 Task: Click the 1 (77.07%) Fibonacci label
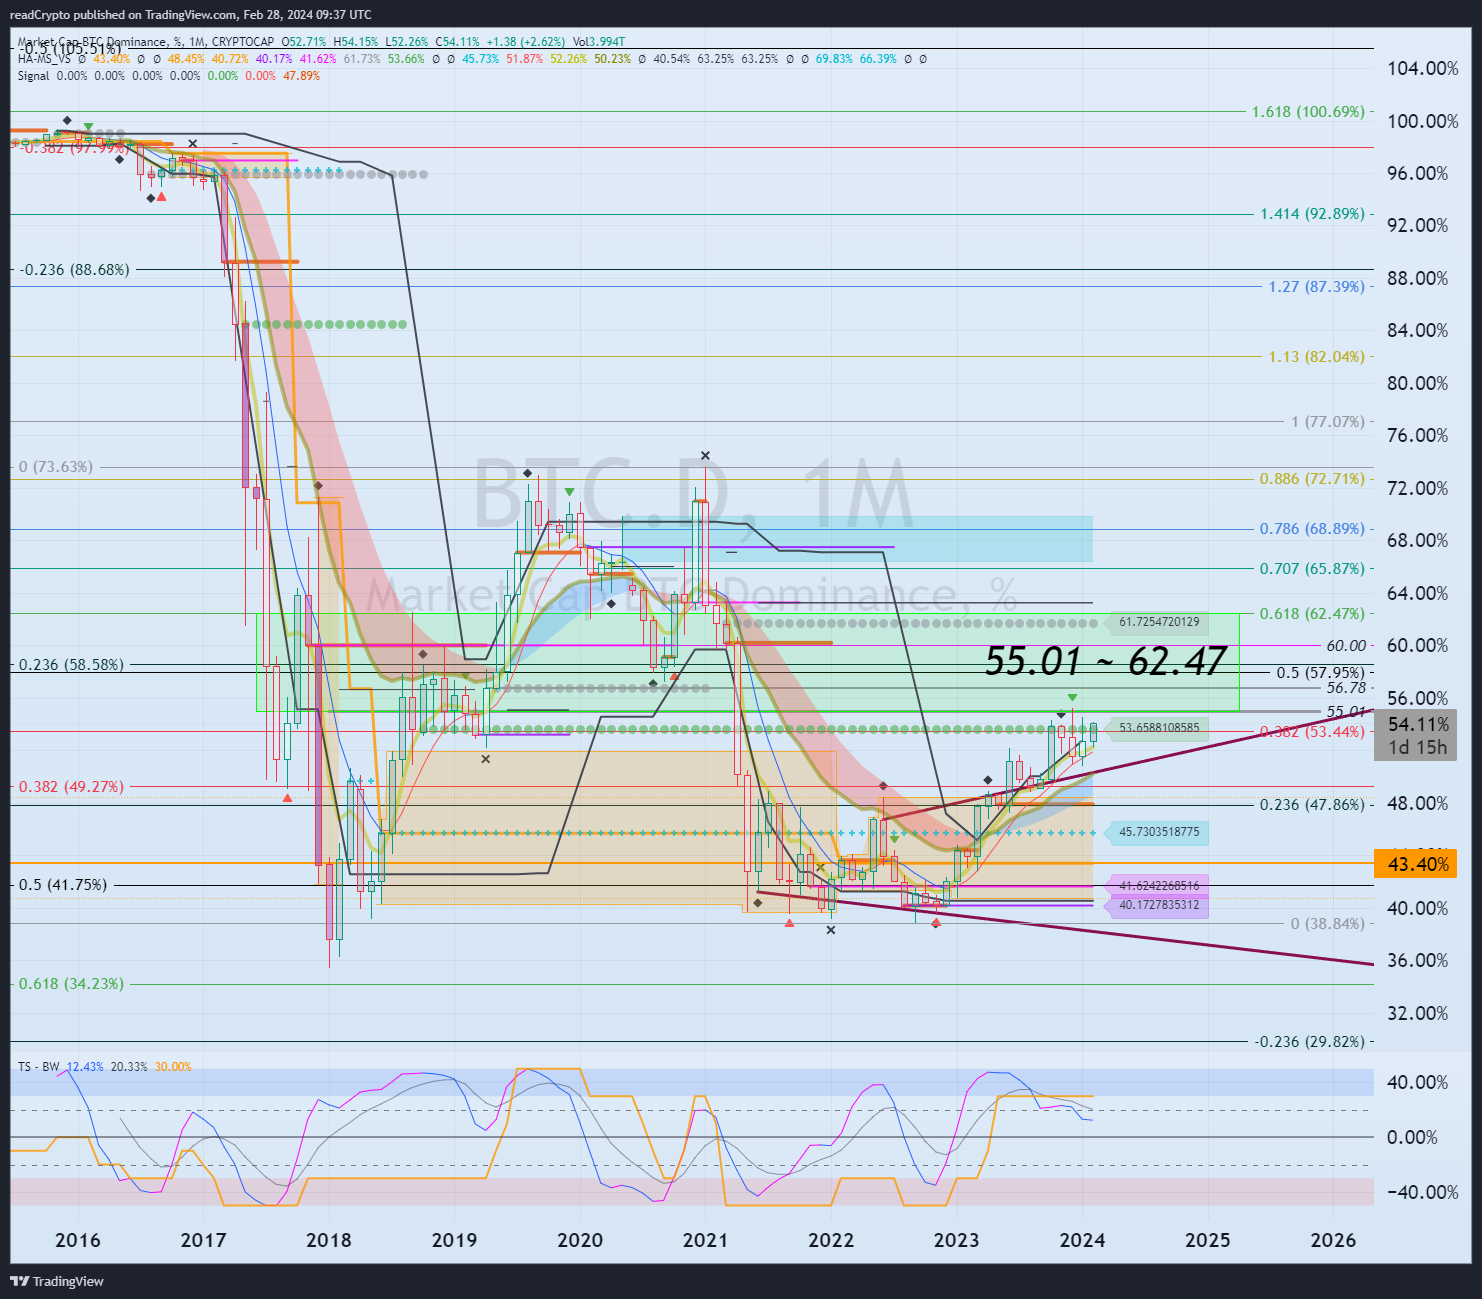[x=1328, y=421]
